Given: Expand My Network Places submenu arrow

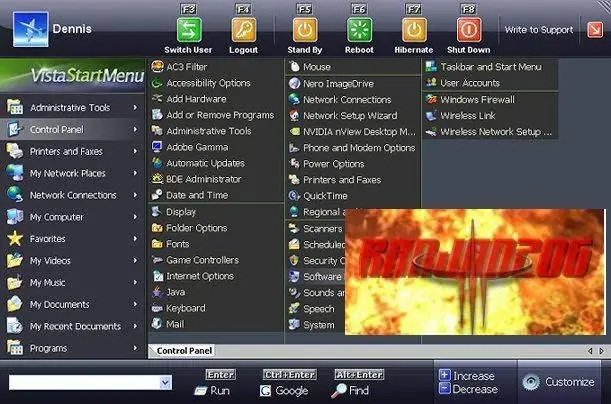Looking at the screenshot, I should [x=135, y=173].
